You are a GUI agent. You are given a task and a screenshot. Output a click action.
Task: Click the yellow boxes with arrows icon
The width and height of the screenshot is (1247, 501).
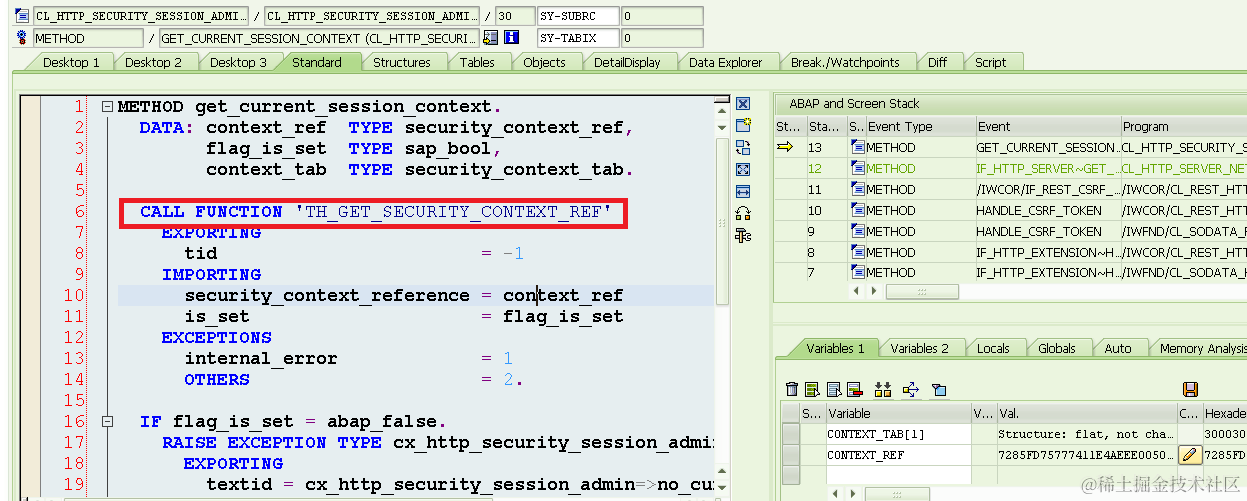coord(883,389)
